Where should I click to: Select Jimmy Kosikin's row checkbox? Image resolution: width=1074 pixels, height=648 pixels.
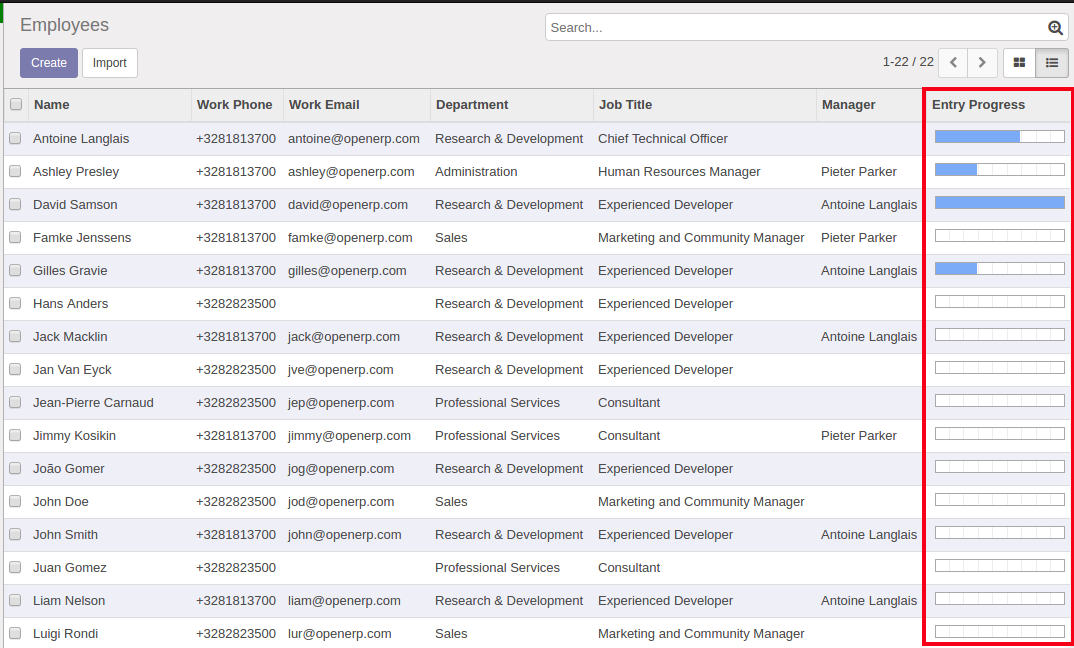click(x=15, y=435)
